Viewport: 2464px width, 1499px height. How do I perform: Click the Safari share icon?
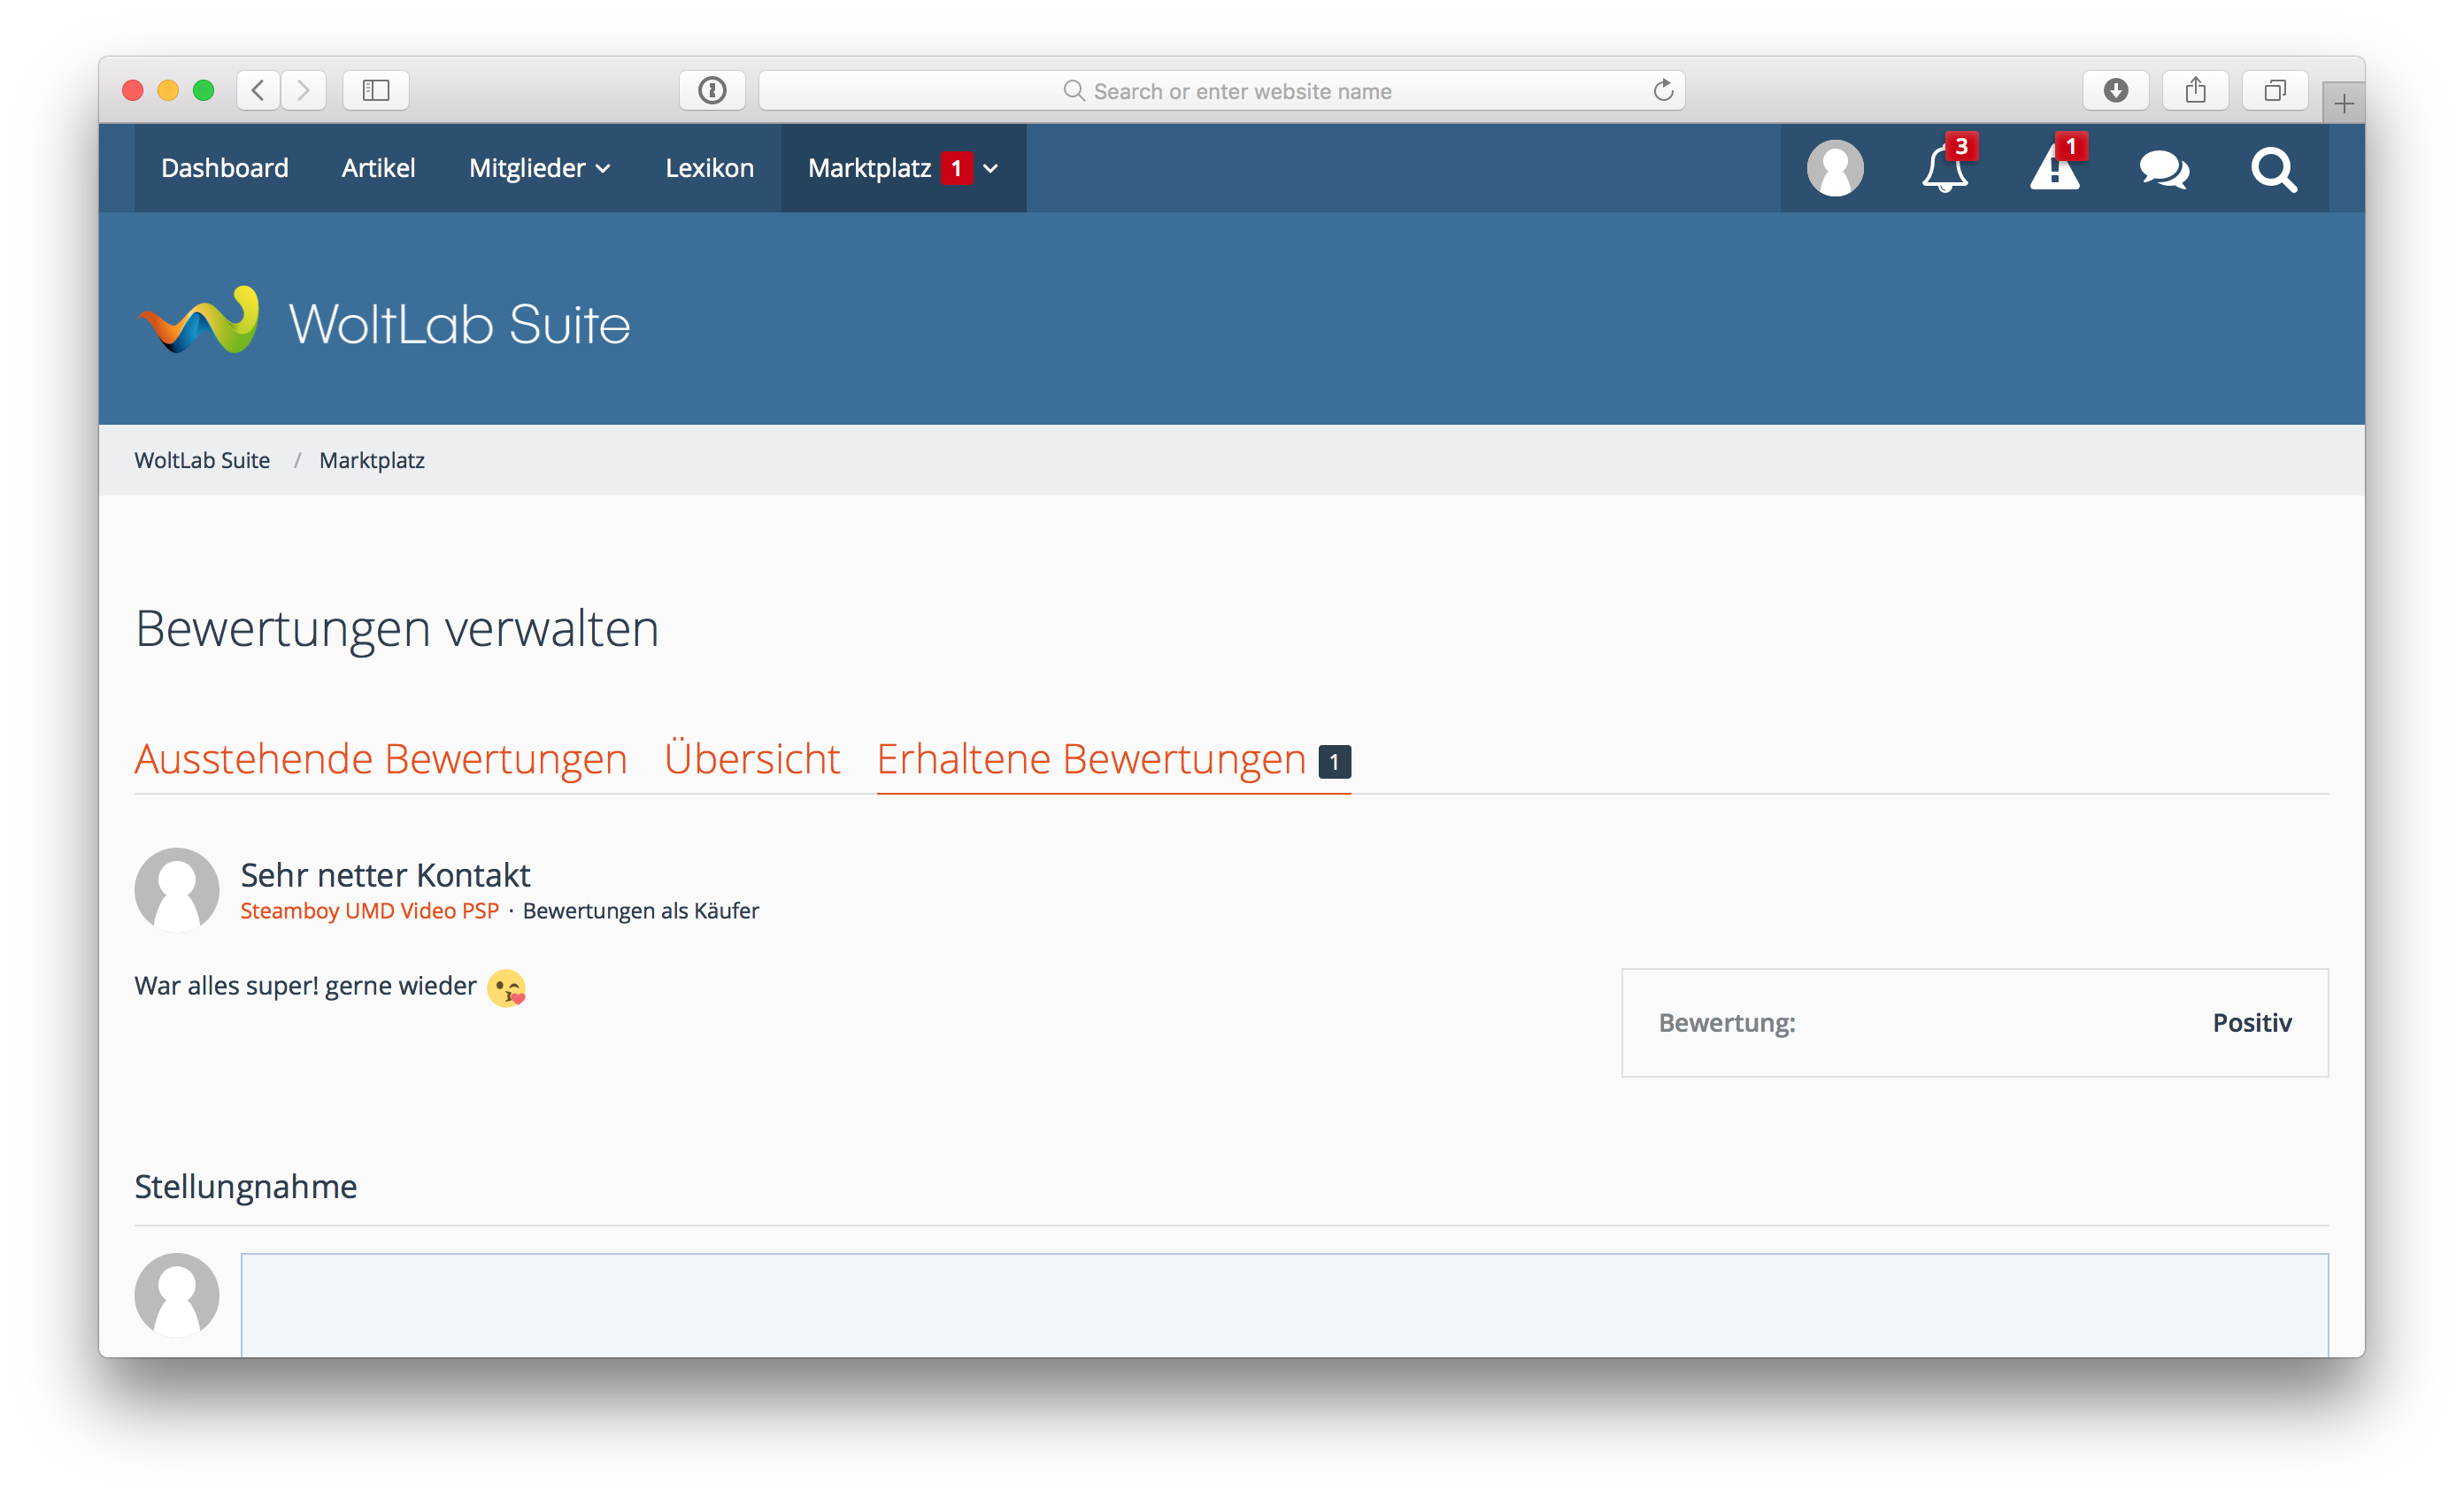[x=2195, y=91]
